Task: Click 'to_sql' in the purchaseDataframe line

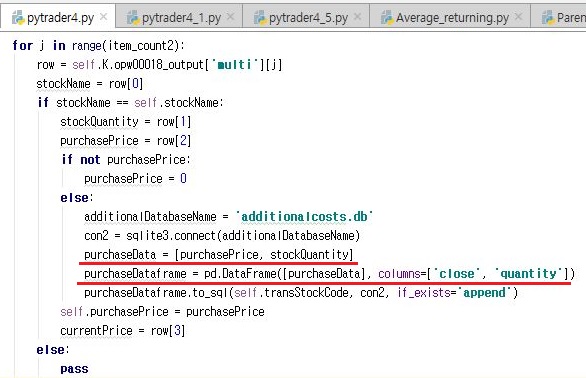Action: click(x=209, y=293)
